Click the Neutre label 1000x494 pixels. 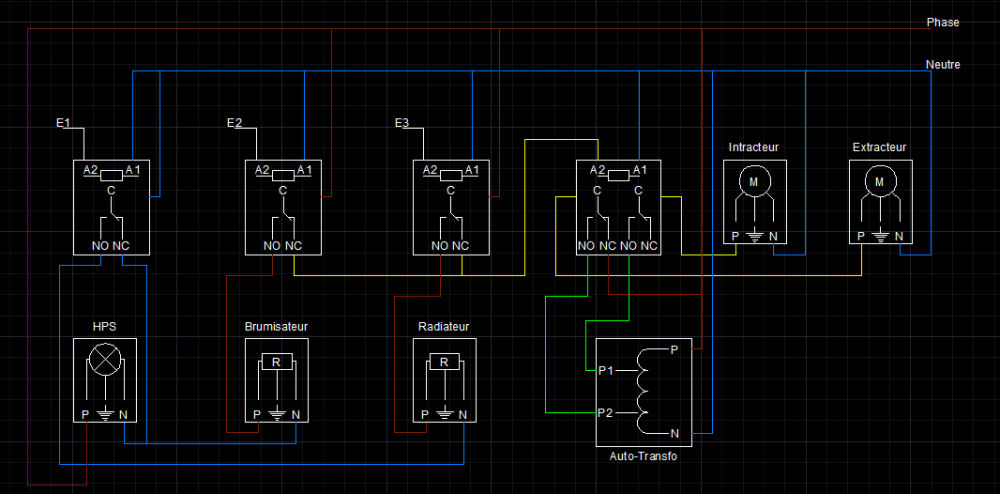(x=943, y=65)
